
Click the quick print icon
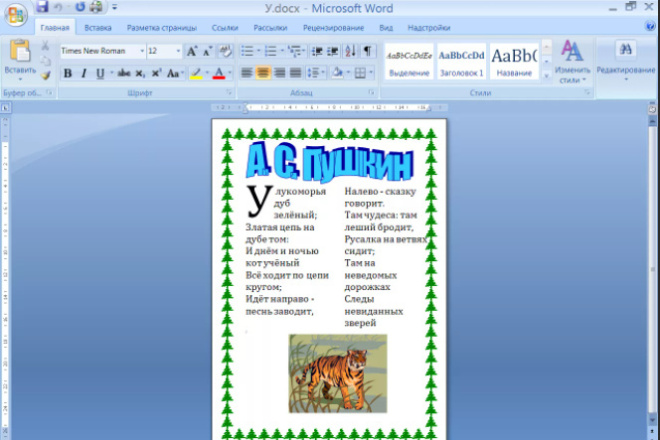click(x=96, y=7)
